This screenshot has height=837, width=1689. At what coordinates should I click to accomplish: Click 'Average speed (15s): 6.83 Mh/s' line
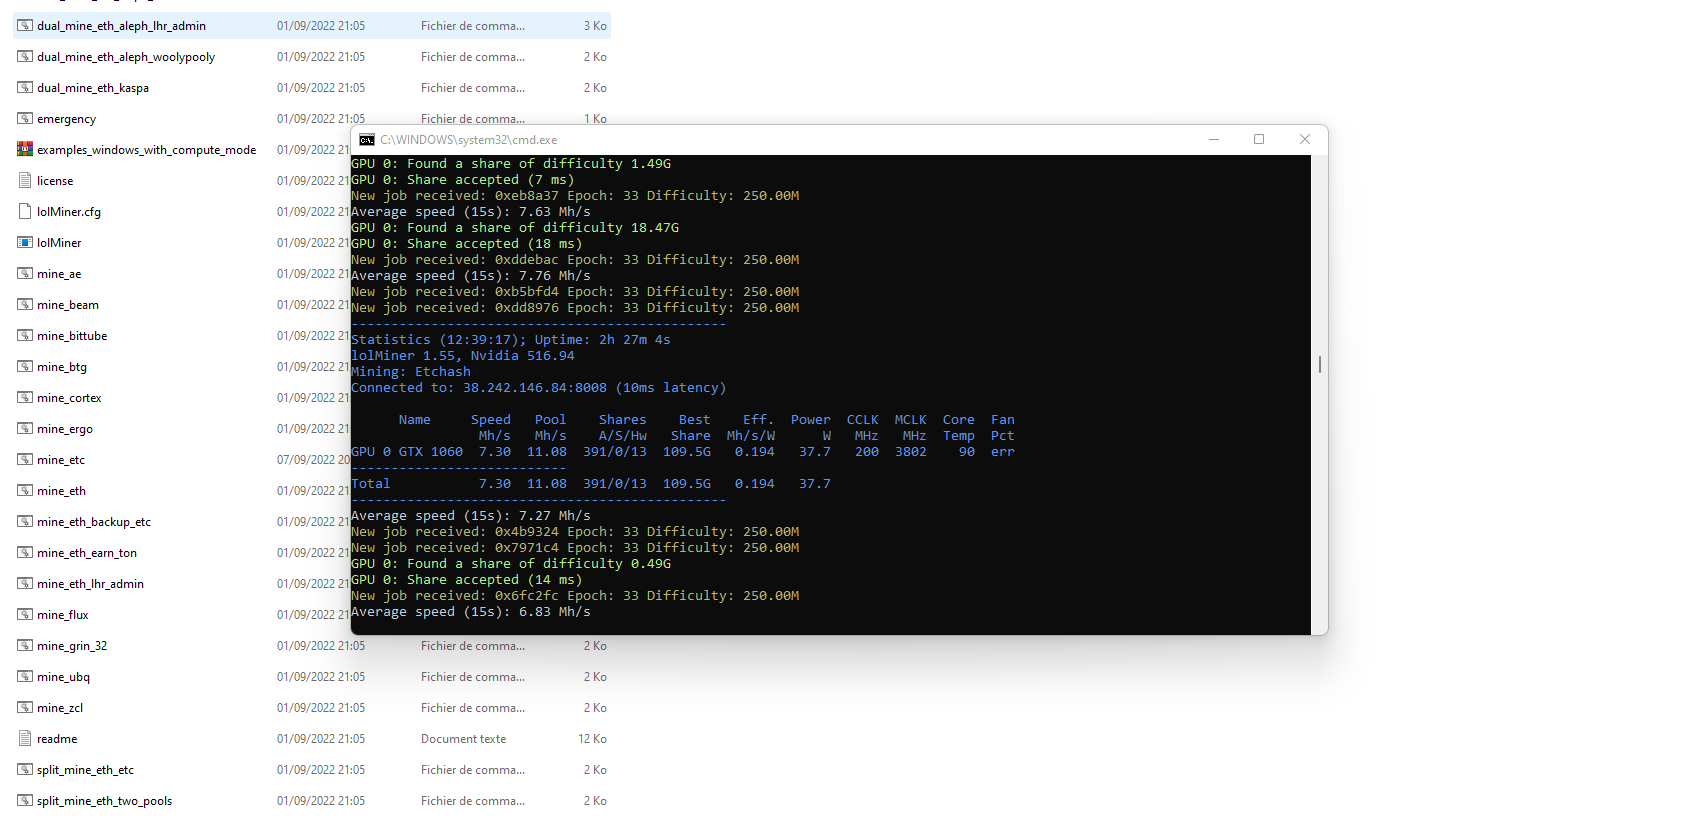tap(471, 612)
